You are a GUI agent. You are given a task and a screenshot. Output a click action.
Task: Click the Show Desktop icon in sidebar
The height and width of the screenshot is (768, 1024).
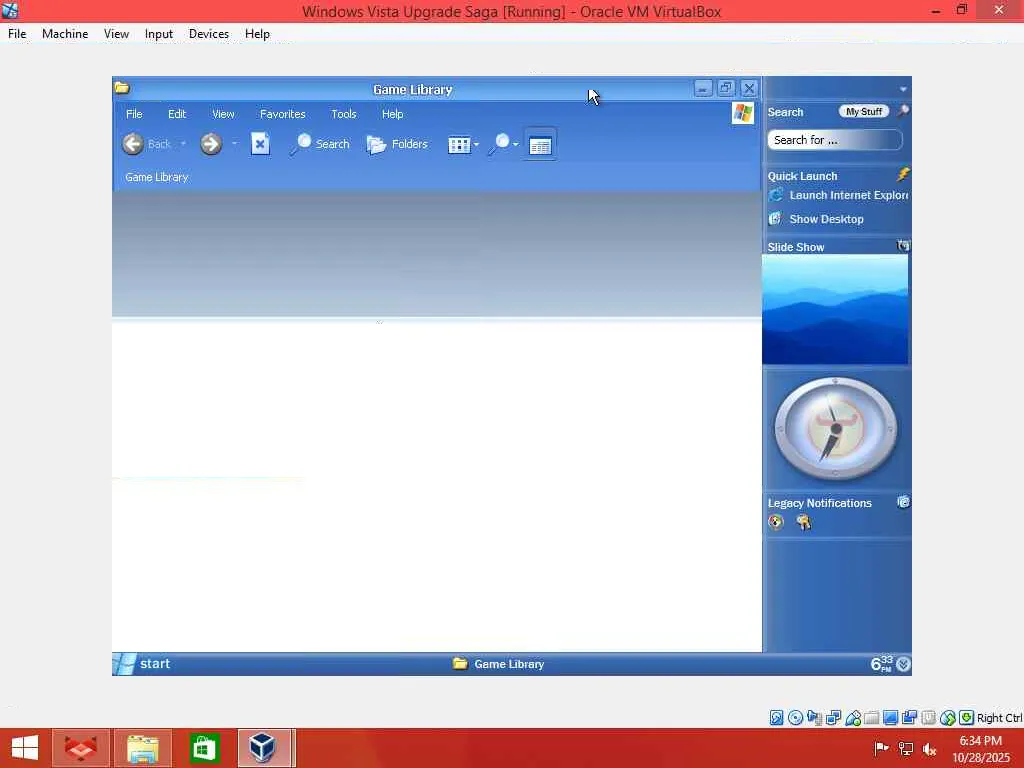click(x=775, y=219)
